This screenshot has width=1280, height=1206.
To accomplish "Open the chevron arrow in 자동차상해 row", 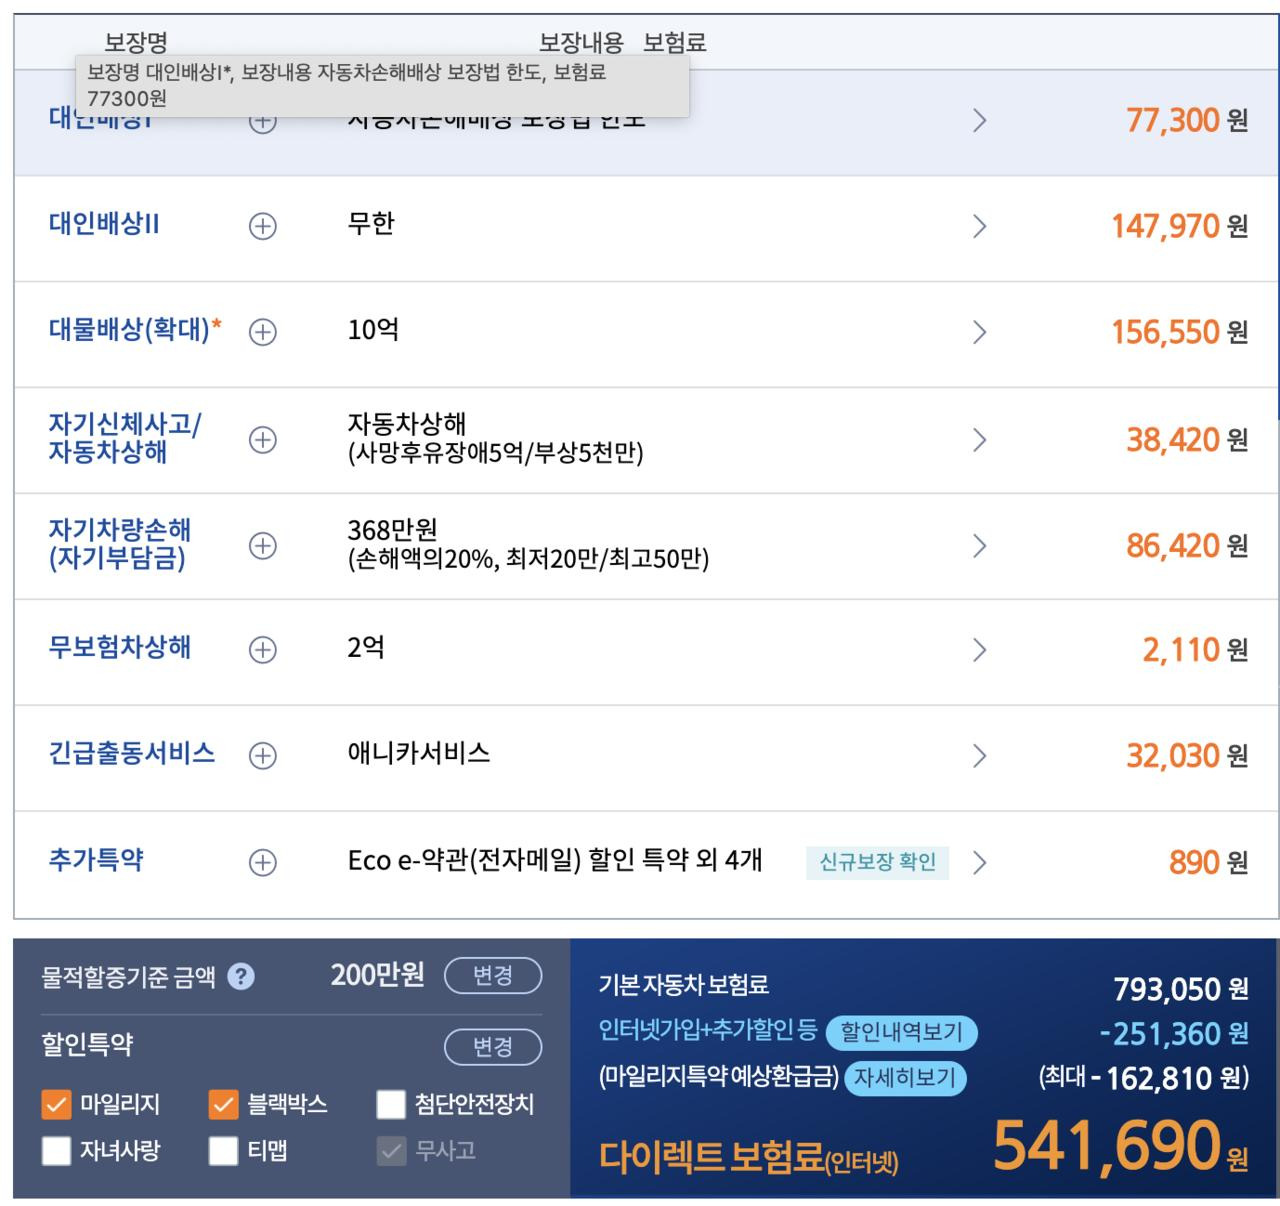I will tap(980, 440).
